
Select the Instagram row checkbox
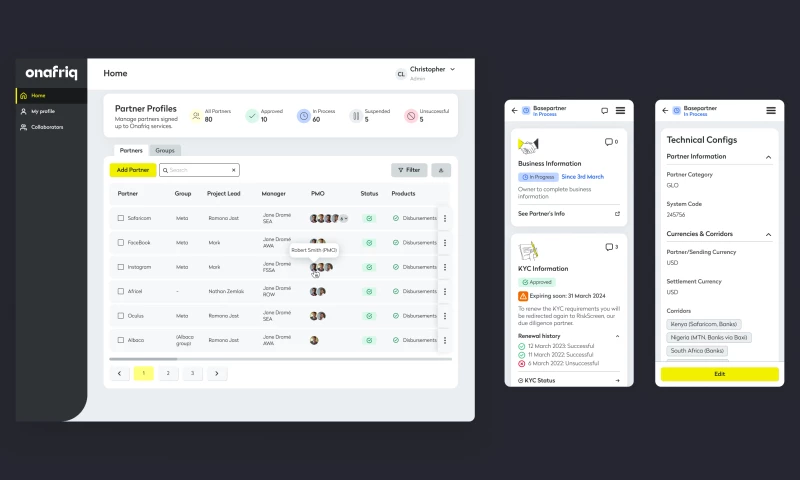point(120,267)
